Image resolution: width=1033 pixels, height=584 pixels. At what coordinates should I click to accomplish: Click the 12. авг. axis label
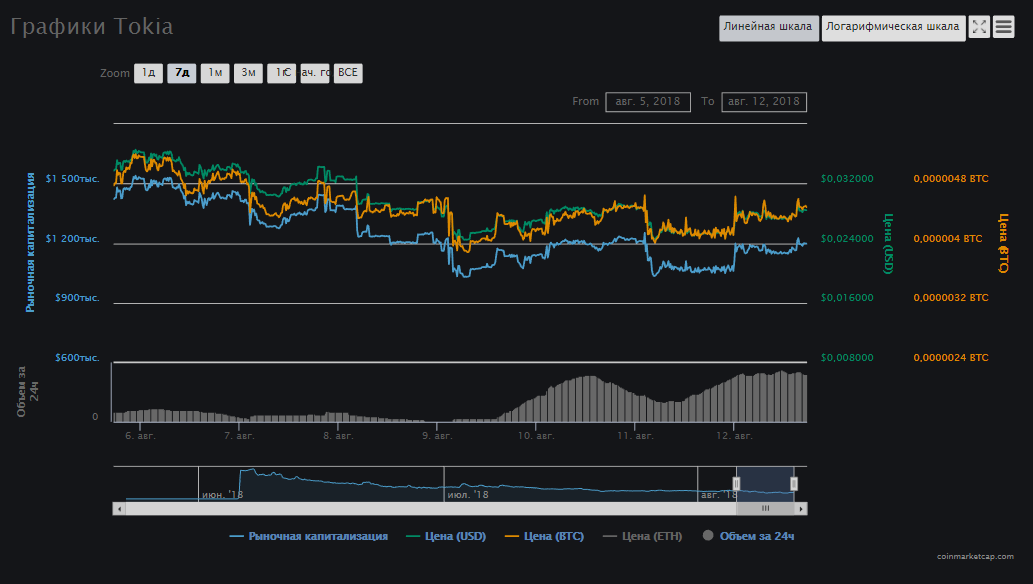(735, 436)
